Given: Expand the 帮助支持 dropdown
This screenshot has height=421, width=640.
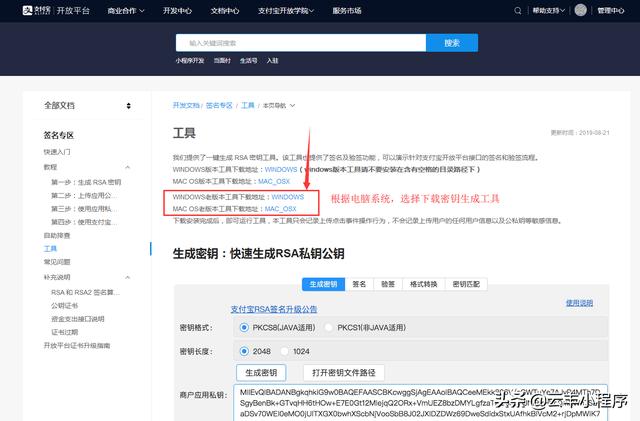Looking at the screenshot, I should click(x=549, y=11).
